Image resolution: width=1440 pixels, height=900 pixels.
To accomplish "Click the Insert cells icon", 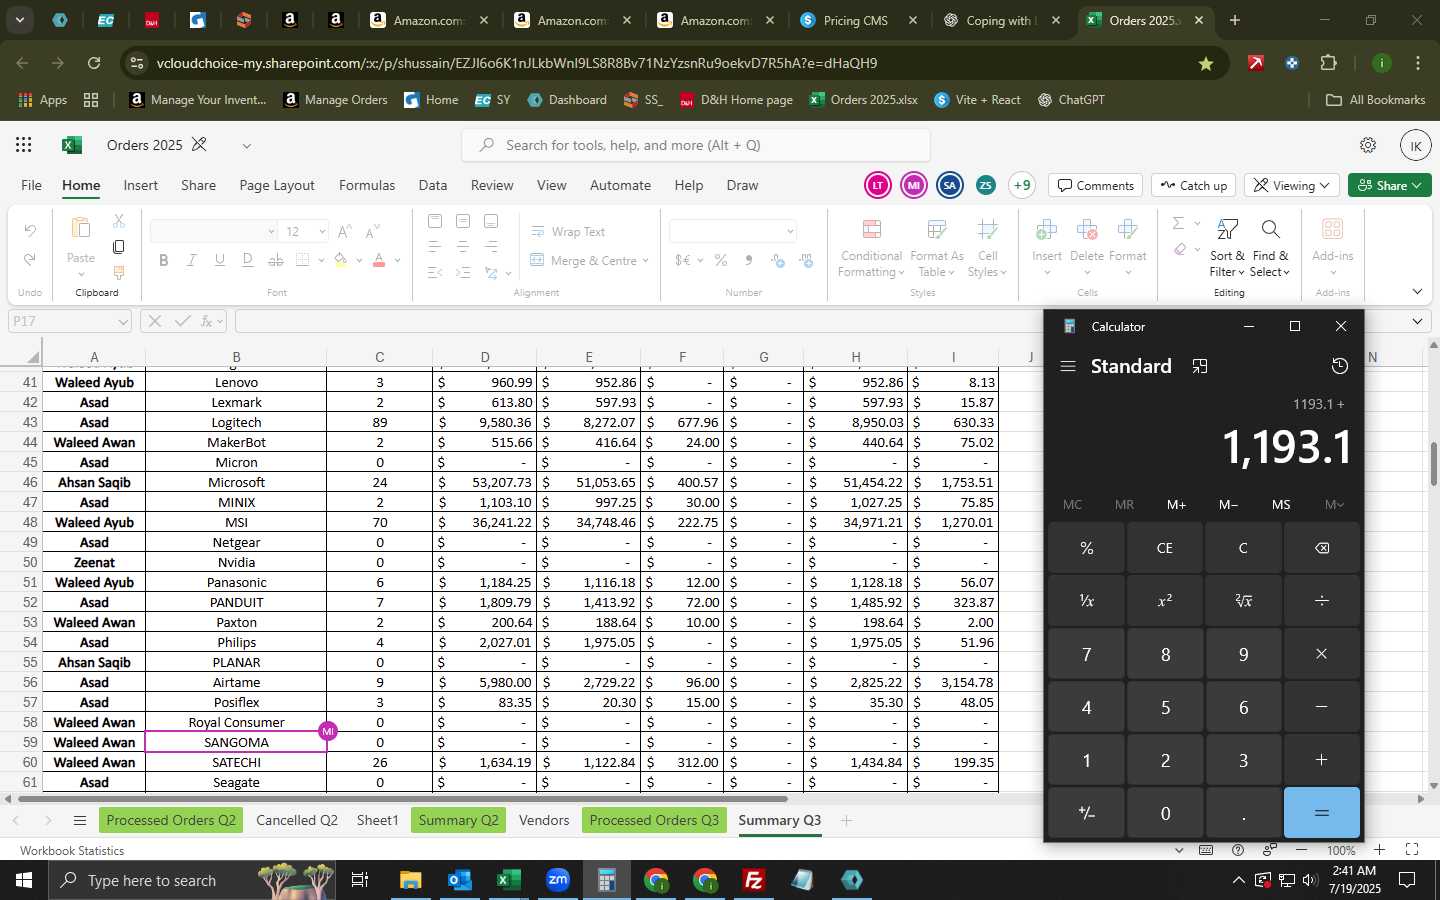I will (1047, 231).
